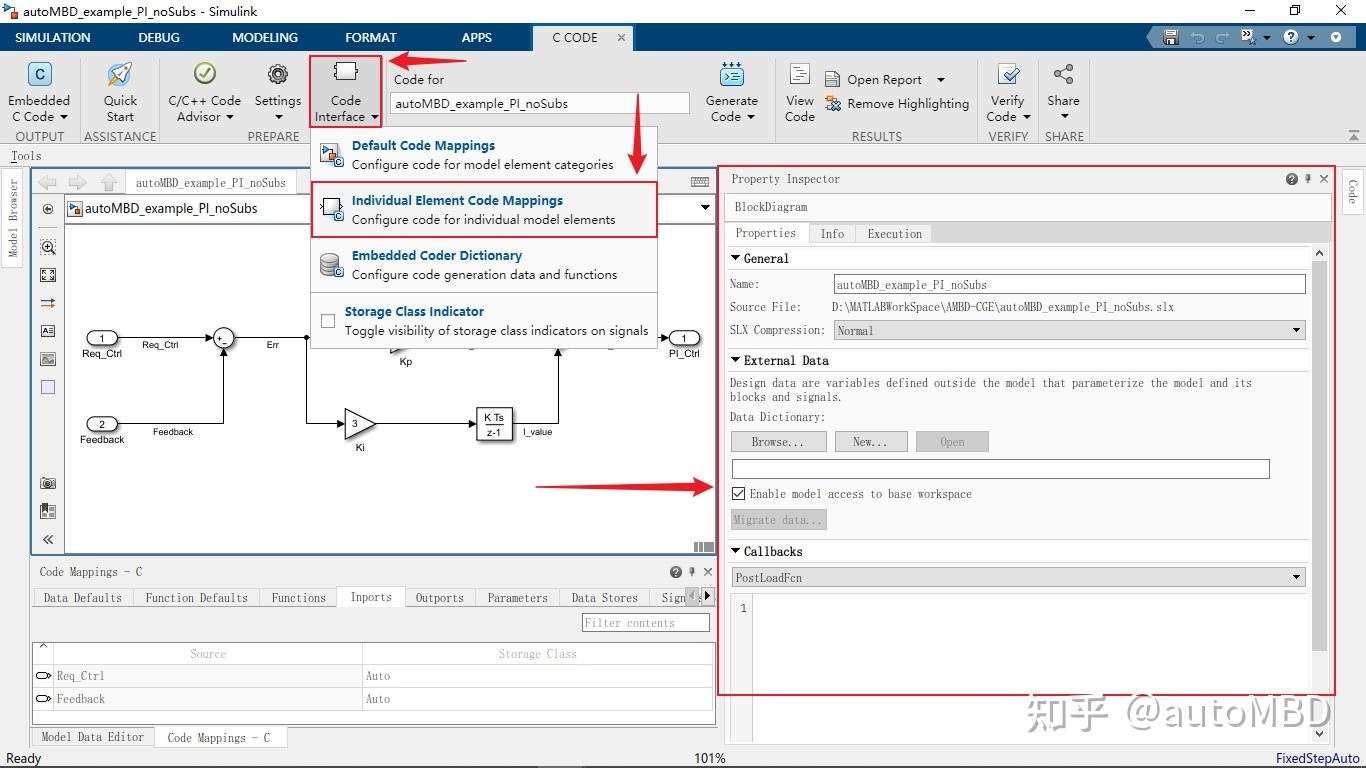Switch to the Model Data Editor tab
1366x768 pixels.
tap(93, 737)
